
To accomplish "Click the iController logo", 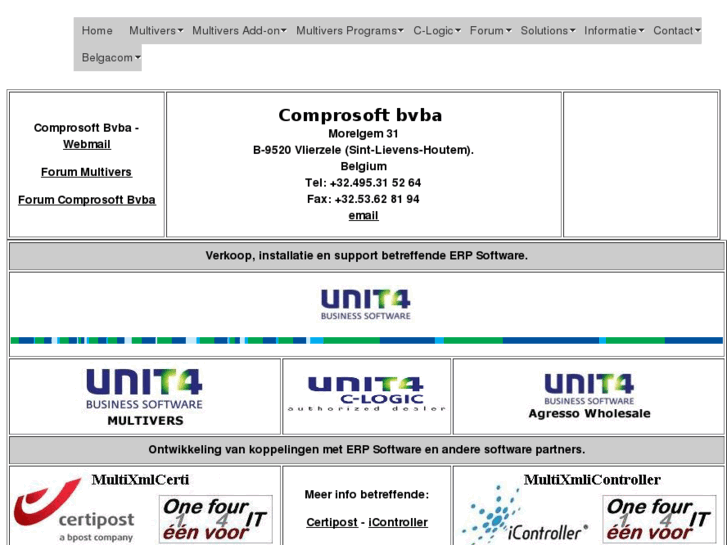I will (x=525, y=515).
